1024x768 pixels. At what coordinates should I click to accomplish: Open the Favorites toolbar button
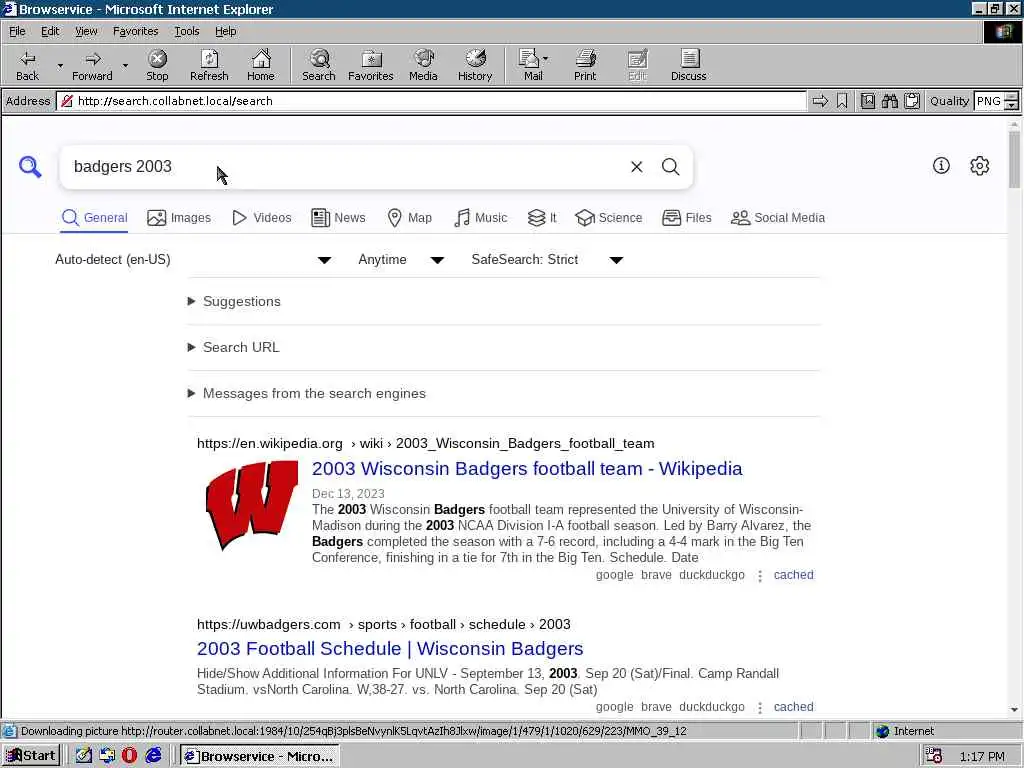(370, 65)
